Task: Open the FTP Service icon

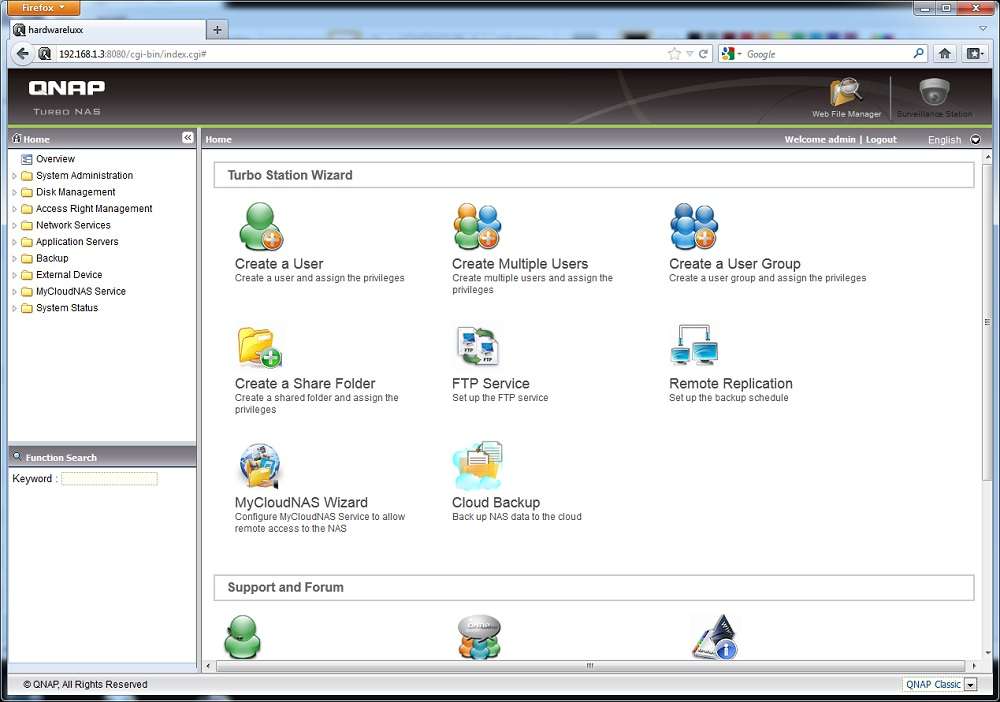Action: 478,346
